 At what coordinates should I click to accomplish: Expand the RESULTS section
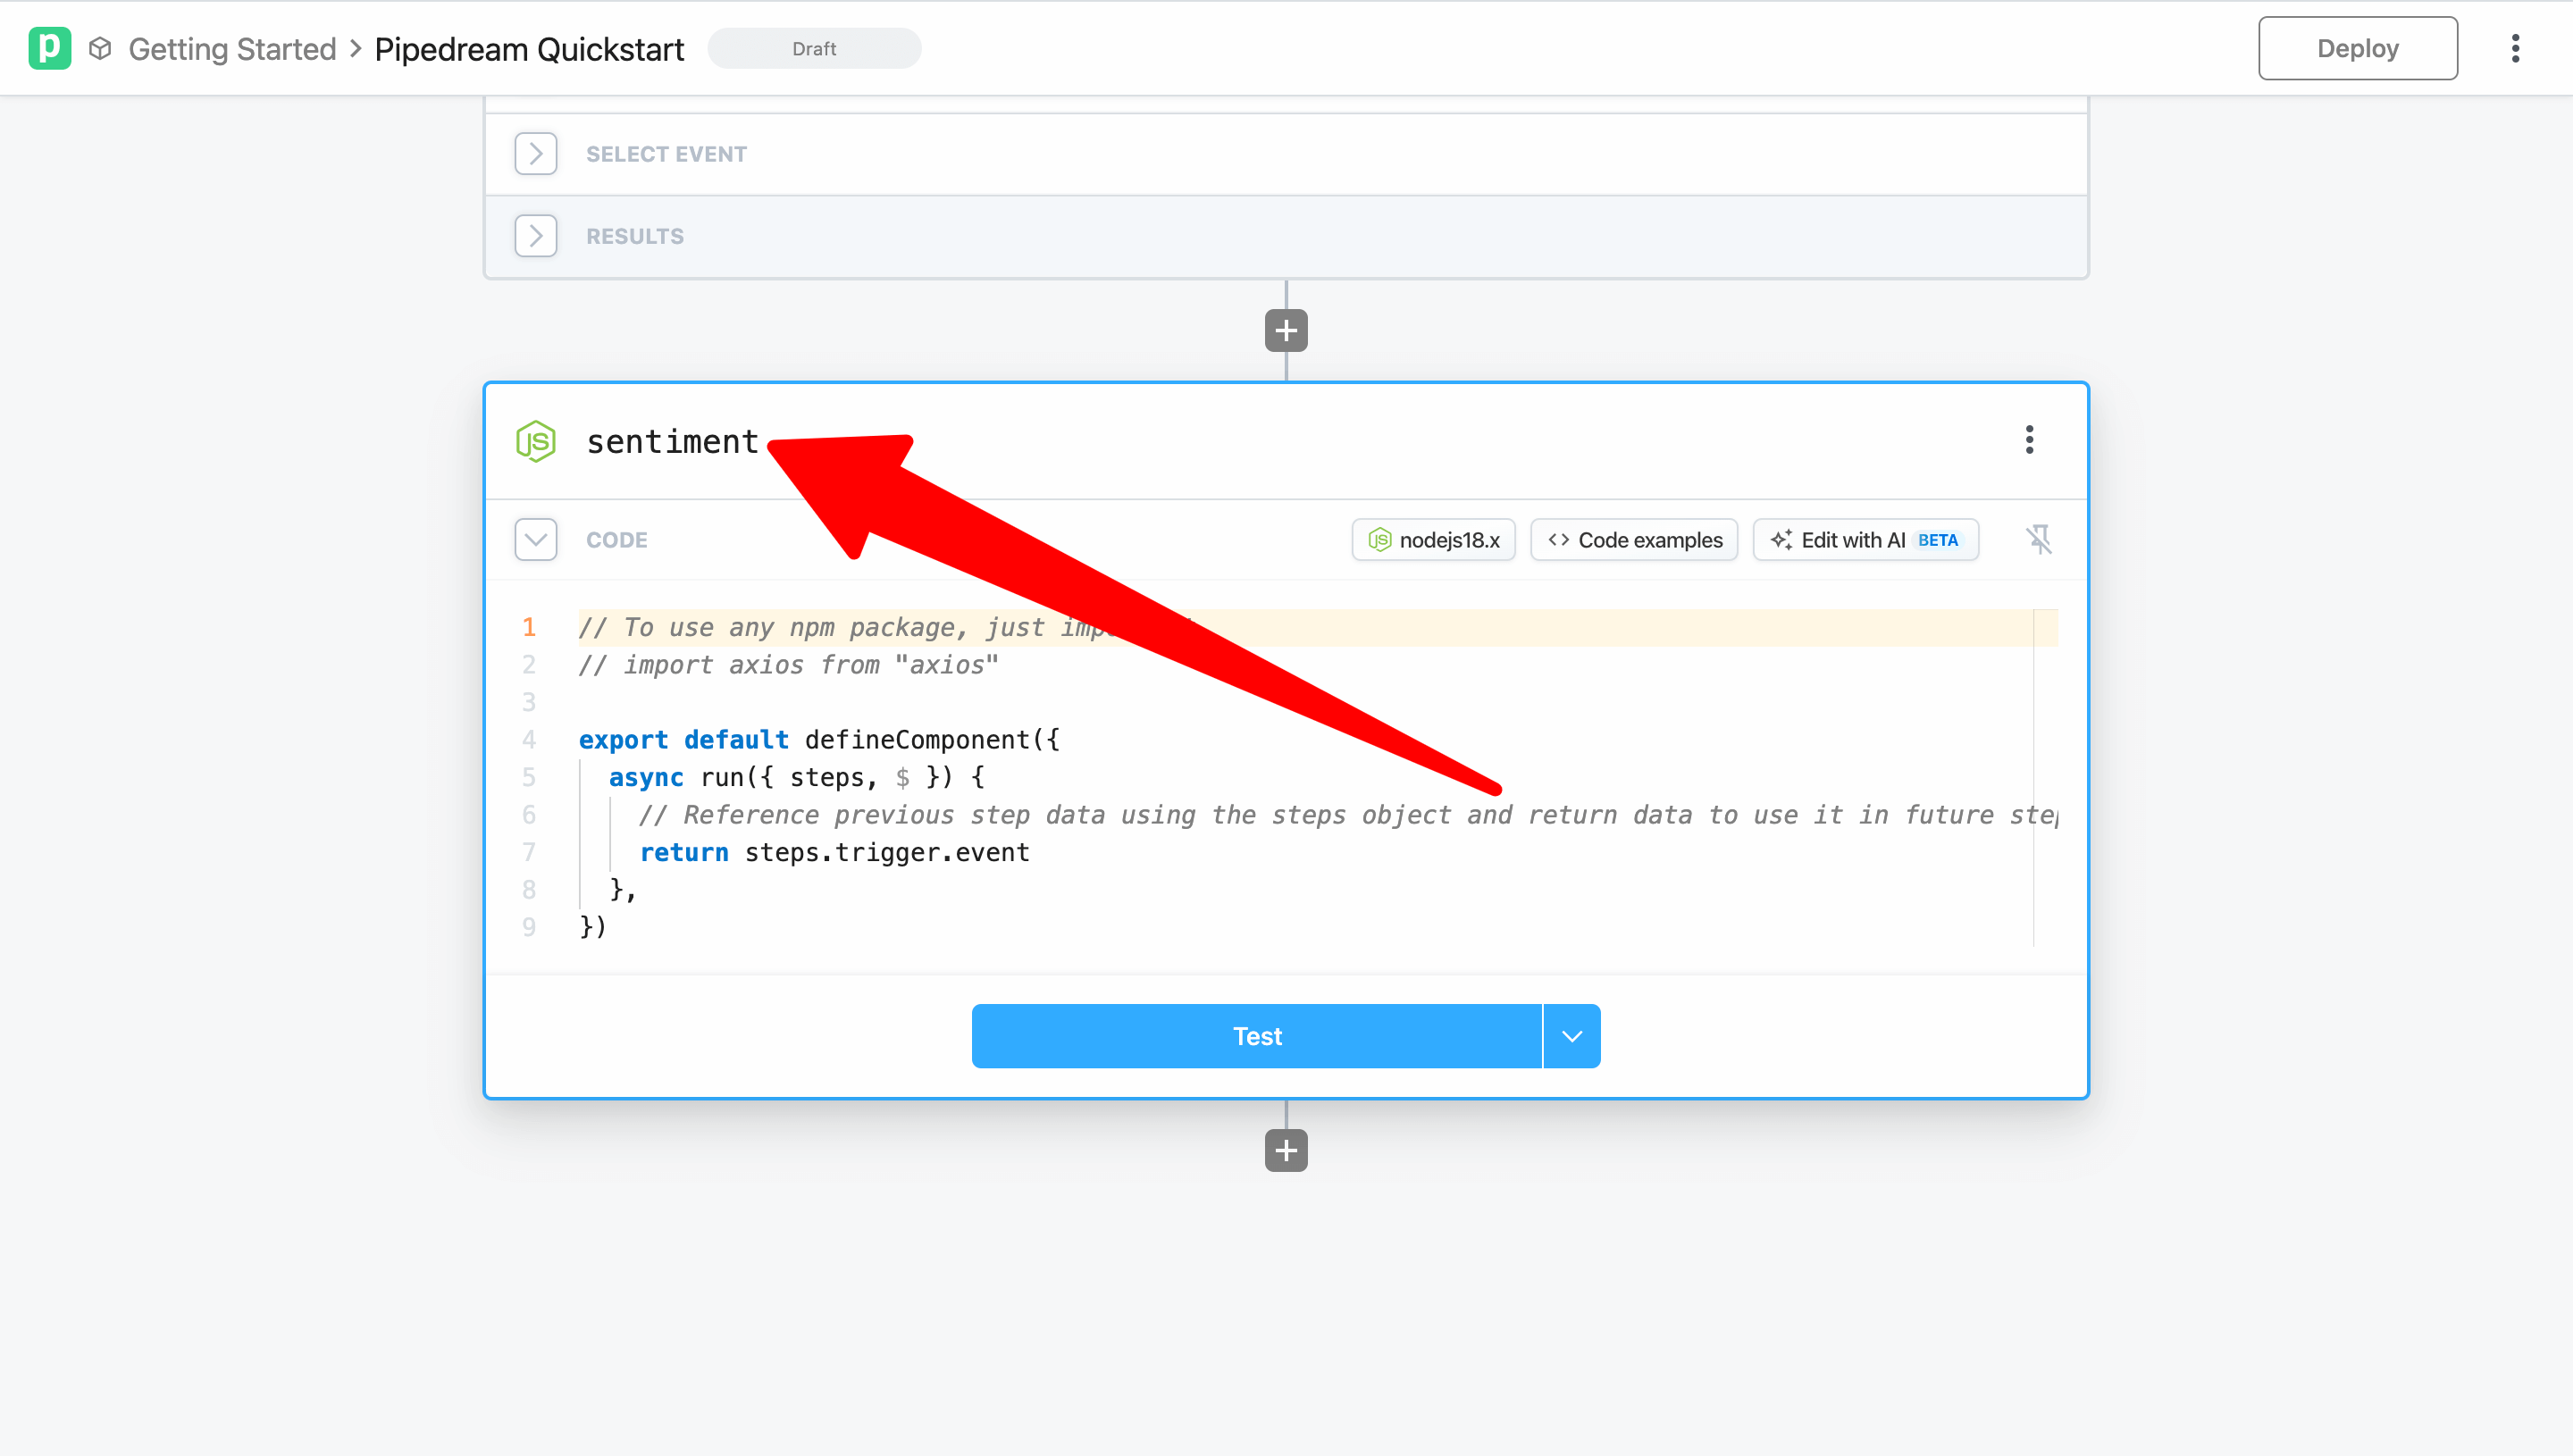536,235
